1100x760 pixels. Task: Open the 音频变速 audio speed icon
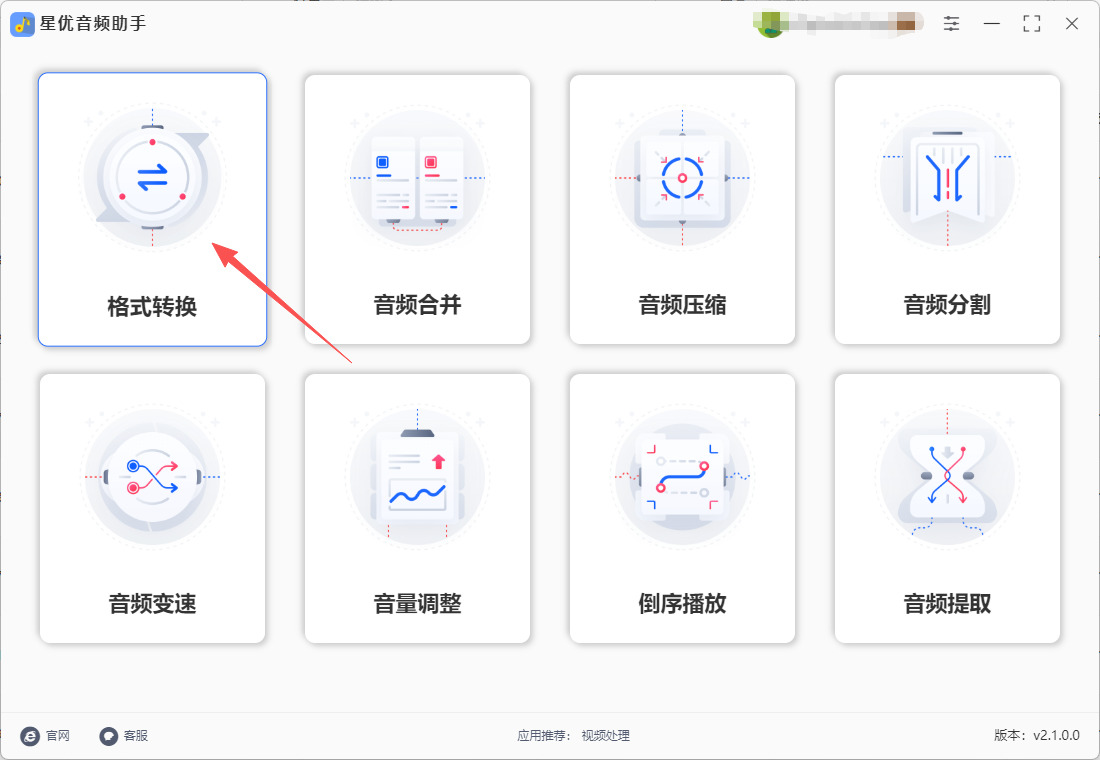tap(152, 476)
